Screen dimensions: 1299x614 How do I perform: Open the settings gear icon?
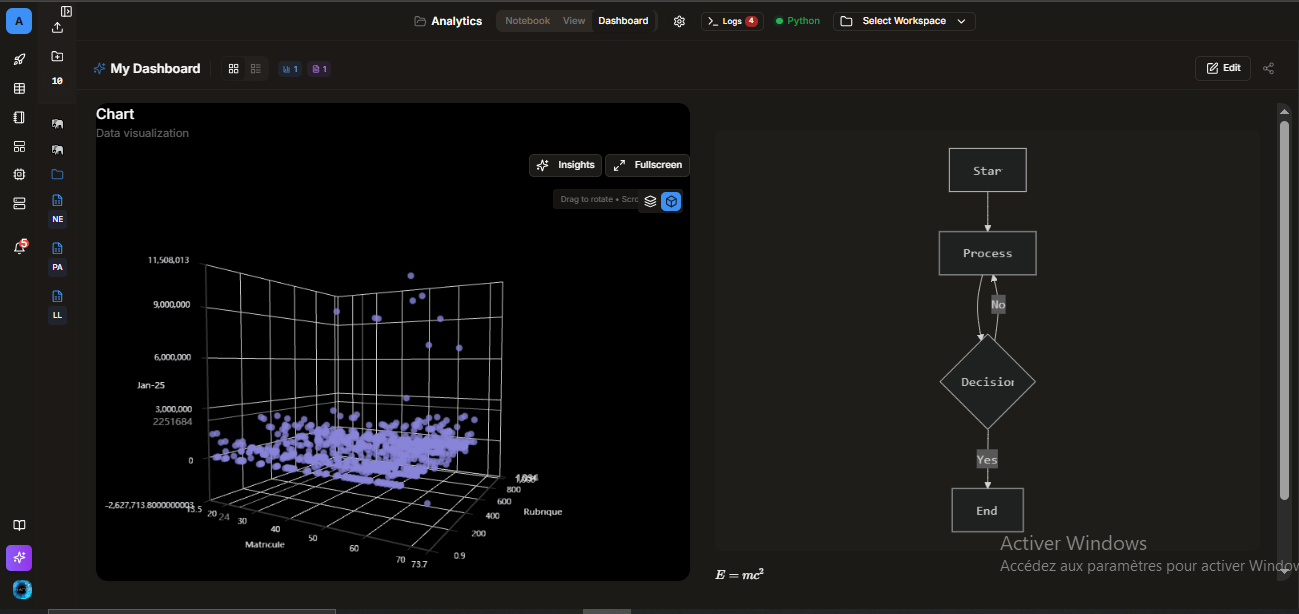(x=679, y=21)
